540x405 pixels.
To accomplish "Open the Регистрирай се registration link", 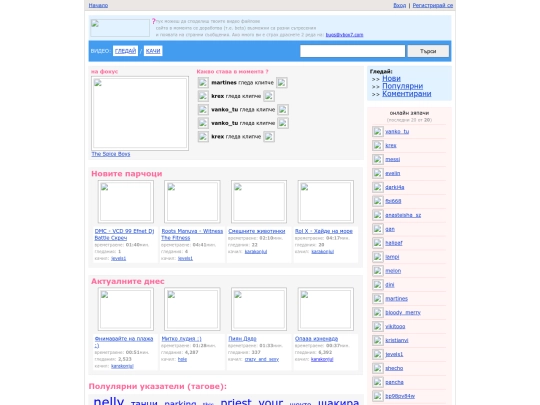I will (x=433, y=5).
